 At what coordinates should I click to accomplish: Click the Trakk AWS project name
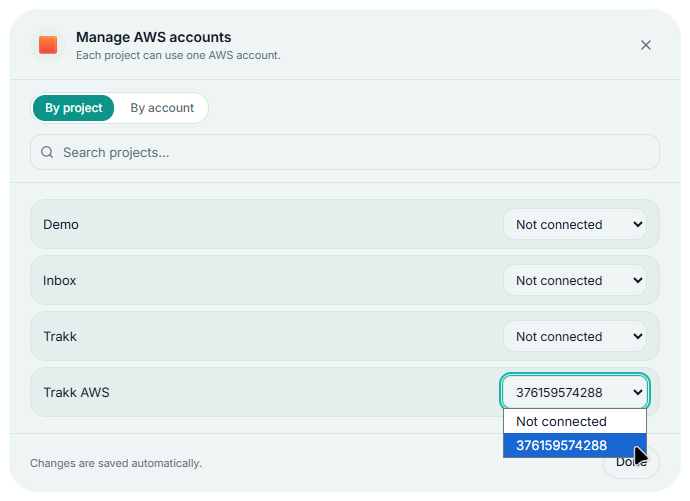[76, 392]
